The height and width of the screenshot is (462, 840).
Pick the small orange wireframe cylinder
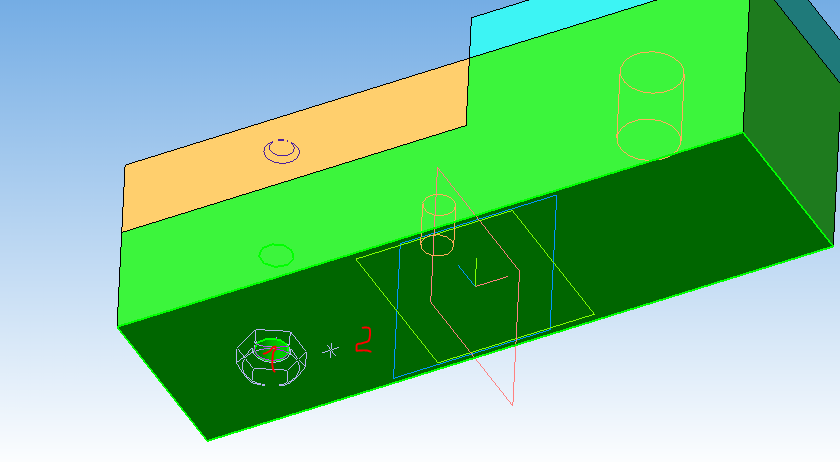(438, 225)
